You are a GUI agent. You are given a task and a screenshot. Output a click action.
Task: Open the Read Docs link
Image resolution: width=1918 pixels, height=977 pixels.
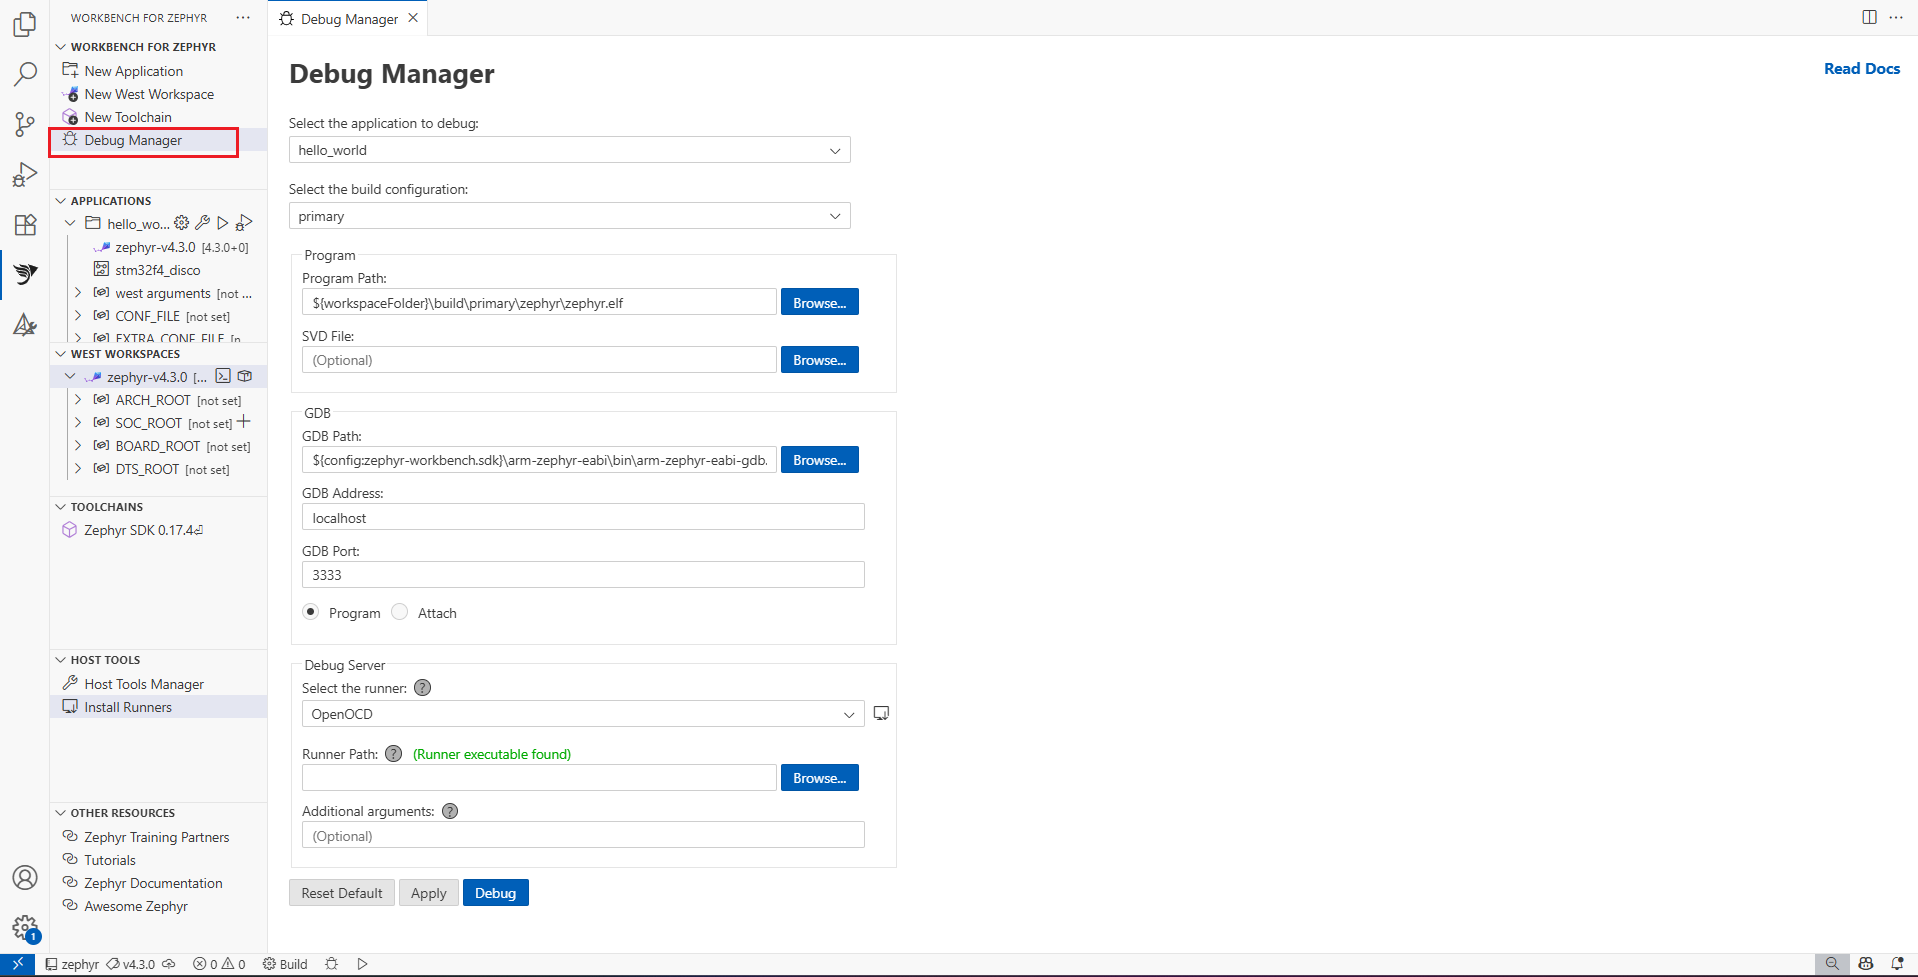pos(1861,68)
